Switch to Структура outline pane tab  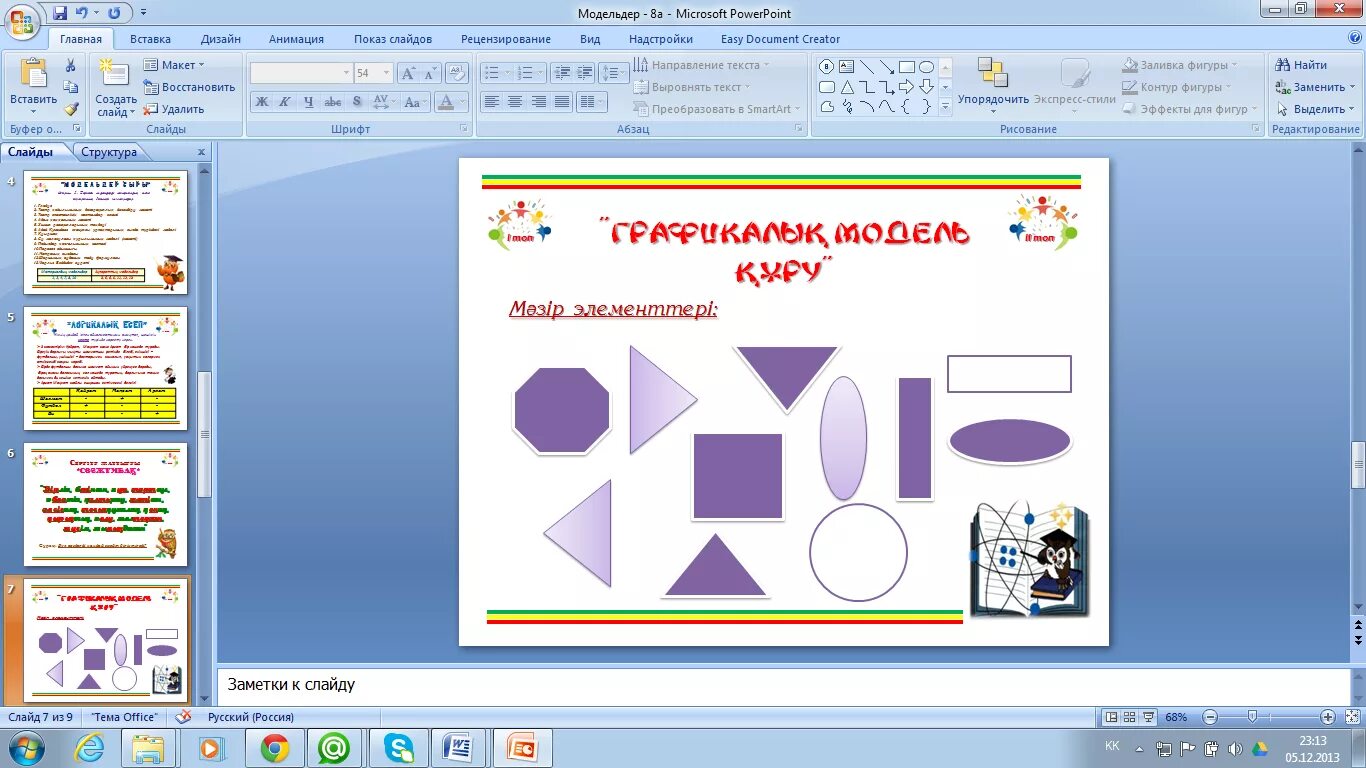coord(109,152)
